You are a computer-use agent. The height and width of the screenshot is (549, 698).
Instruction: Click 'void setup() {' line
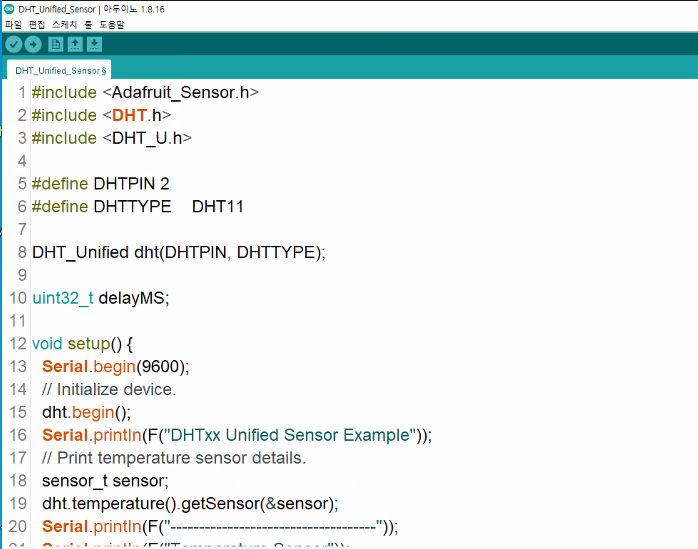82,344
